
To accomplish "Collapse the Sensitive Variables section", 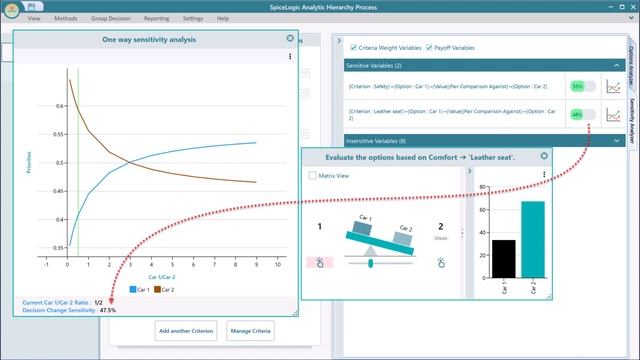I will coord(616,65).
